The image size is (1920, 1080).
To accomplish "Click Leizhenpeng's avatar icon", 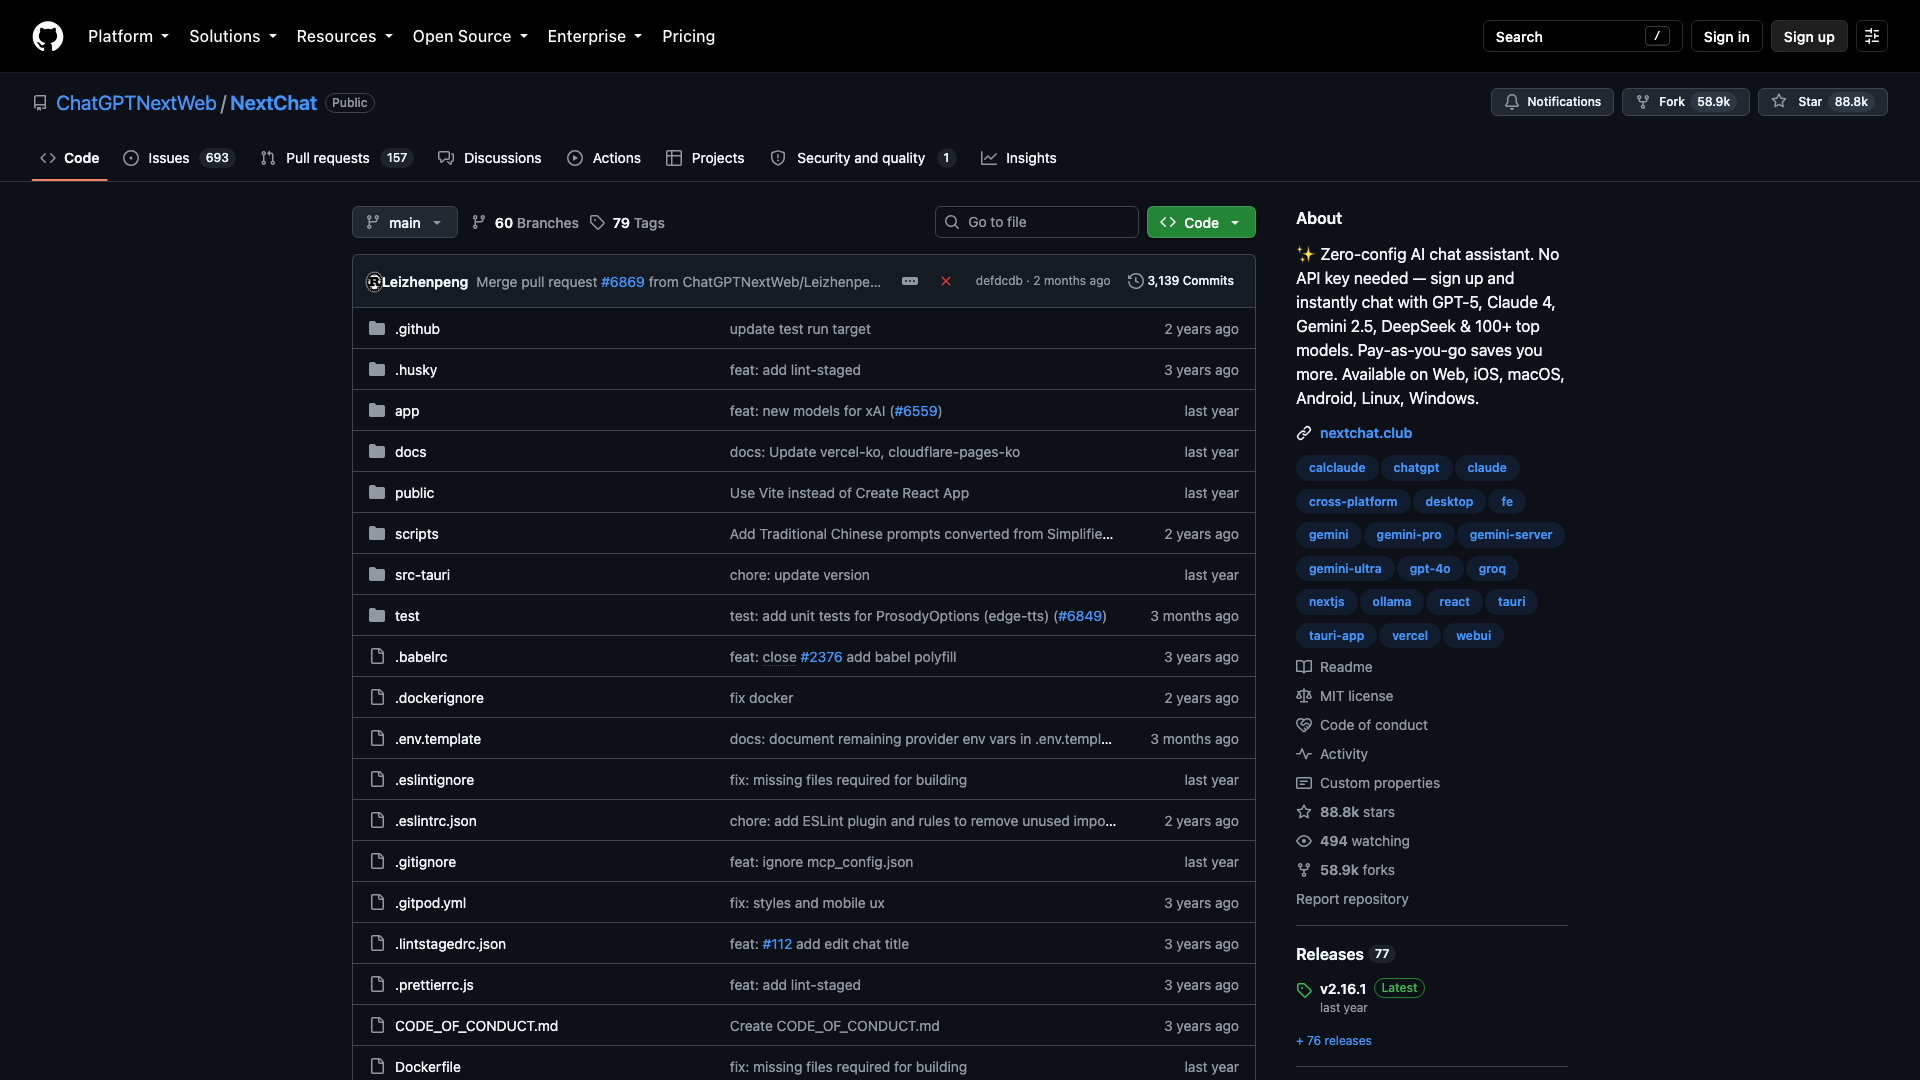I will (374, 282).
